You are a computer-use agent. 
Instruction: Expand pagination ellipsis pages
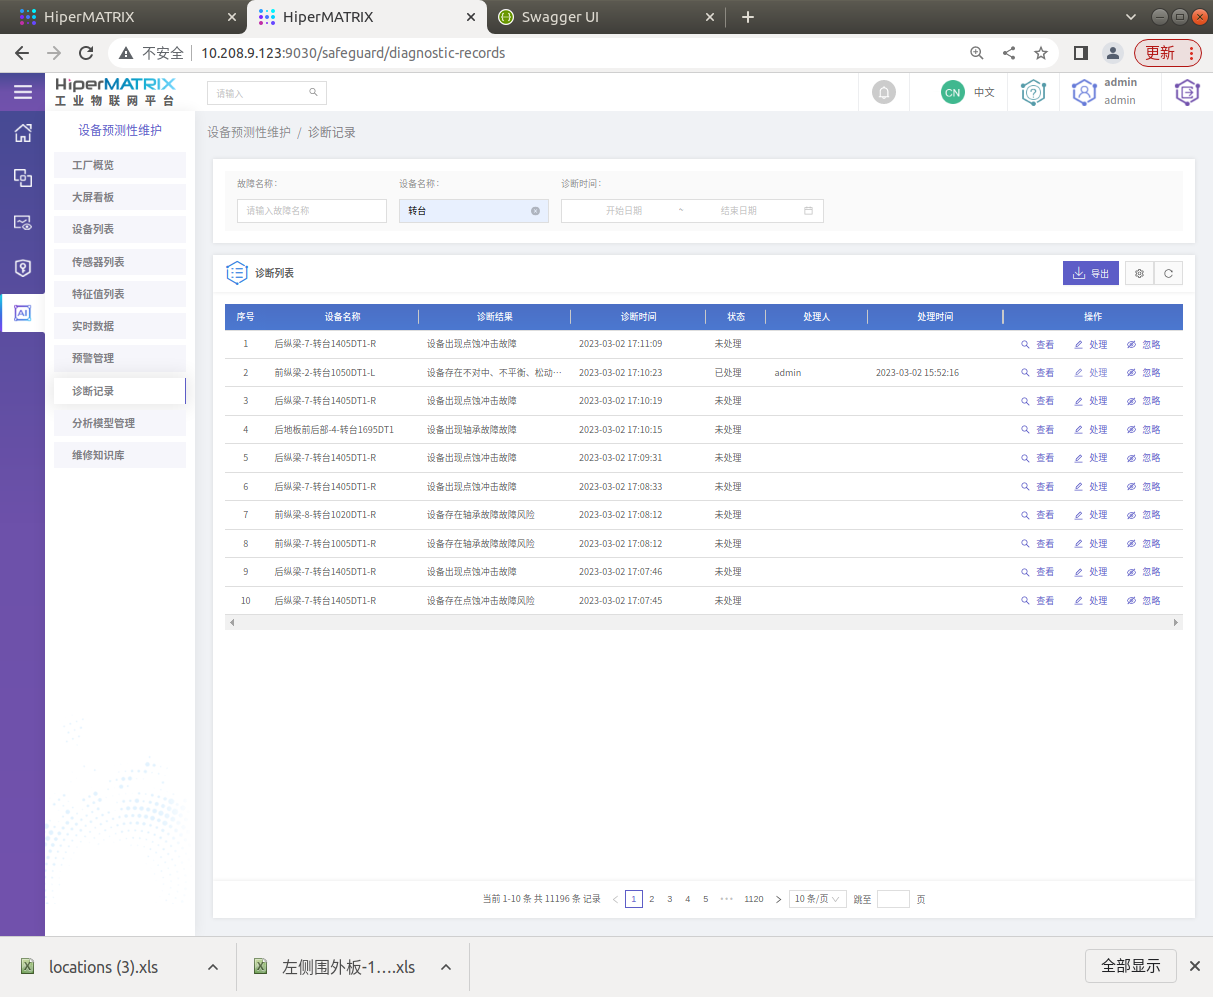click(727, 899)
